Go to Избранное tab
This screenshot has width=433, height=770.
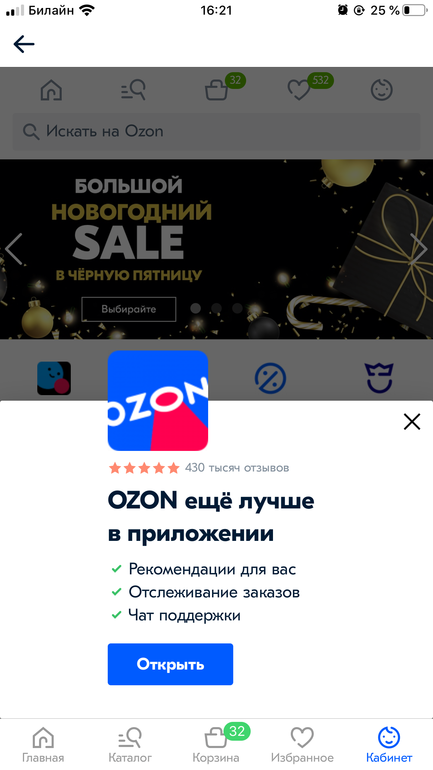(302, 744)
